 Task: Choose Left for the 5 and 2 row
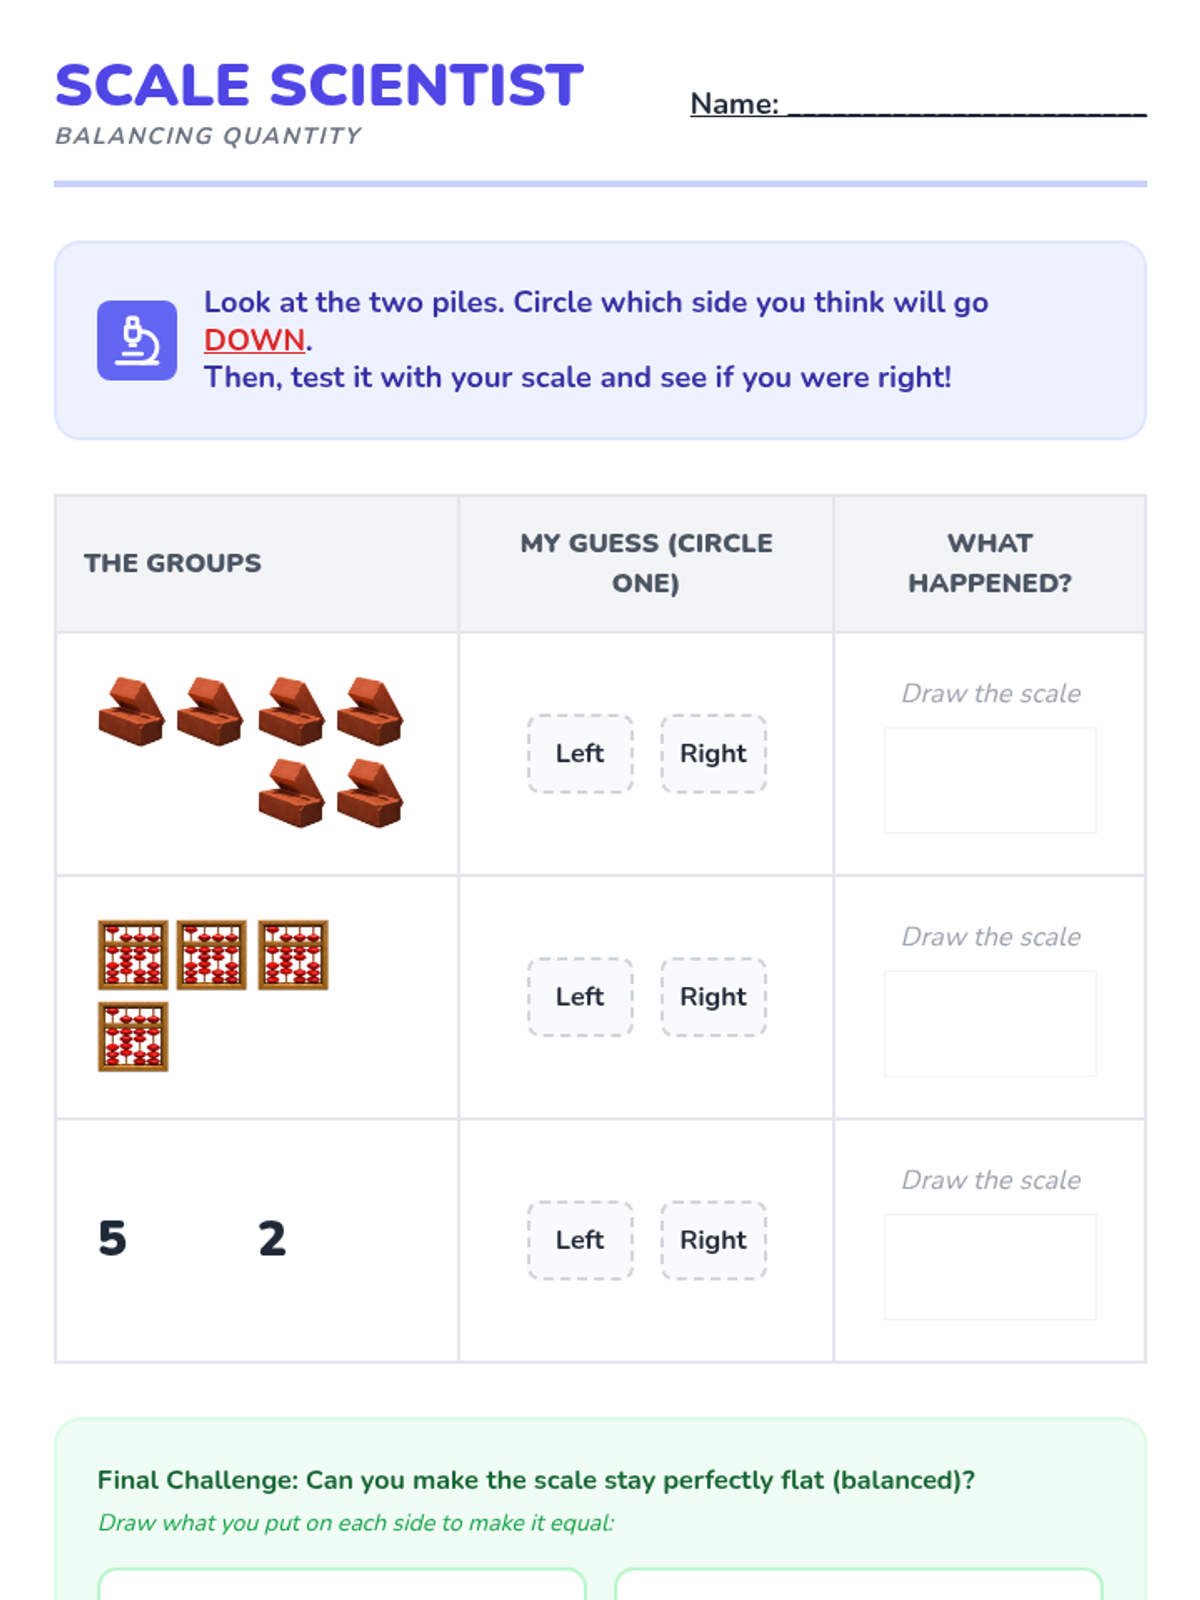(580, 1240)
